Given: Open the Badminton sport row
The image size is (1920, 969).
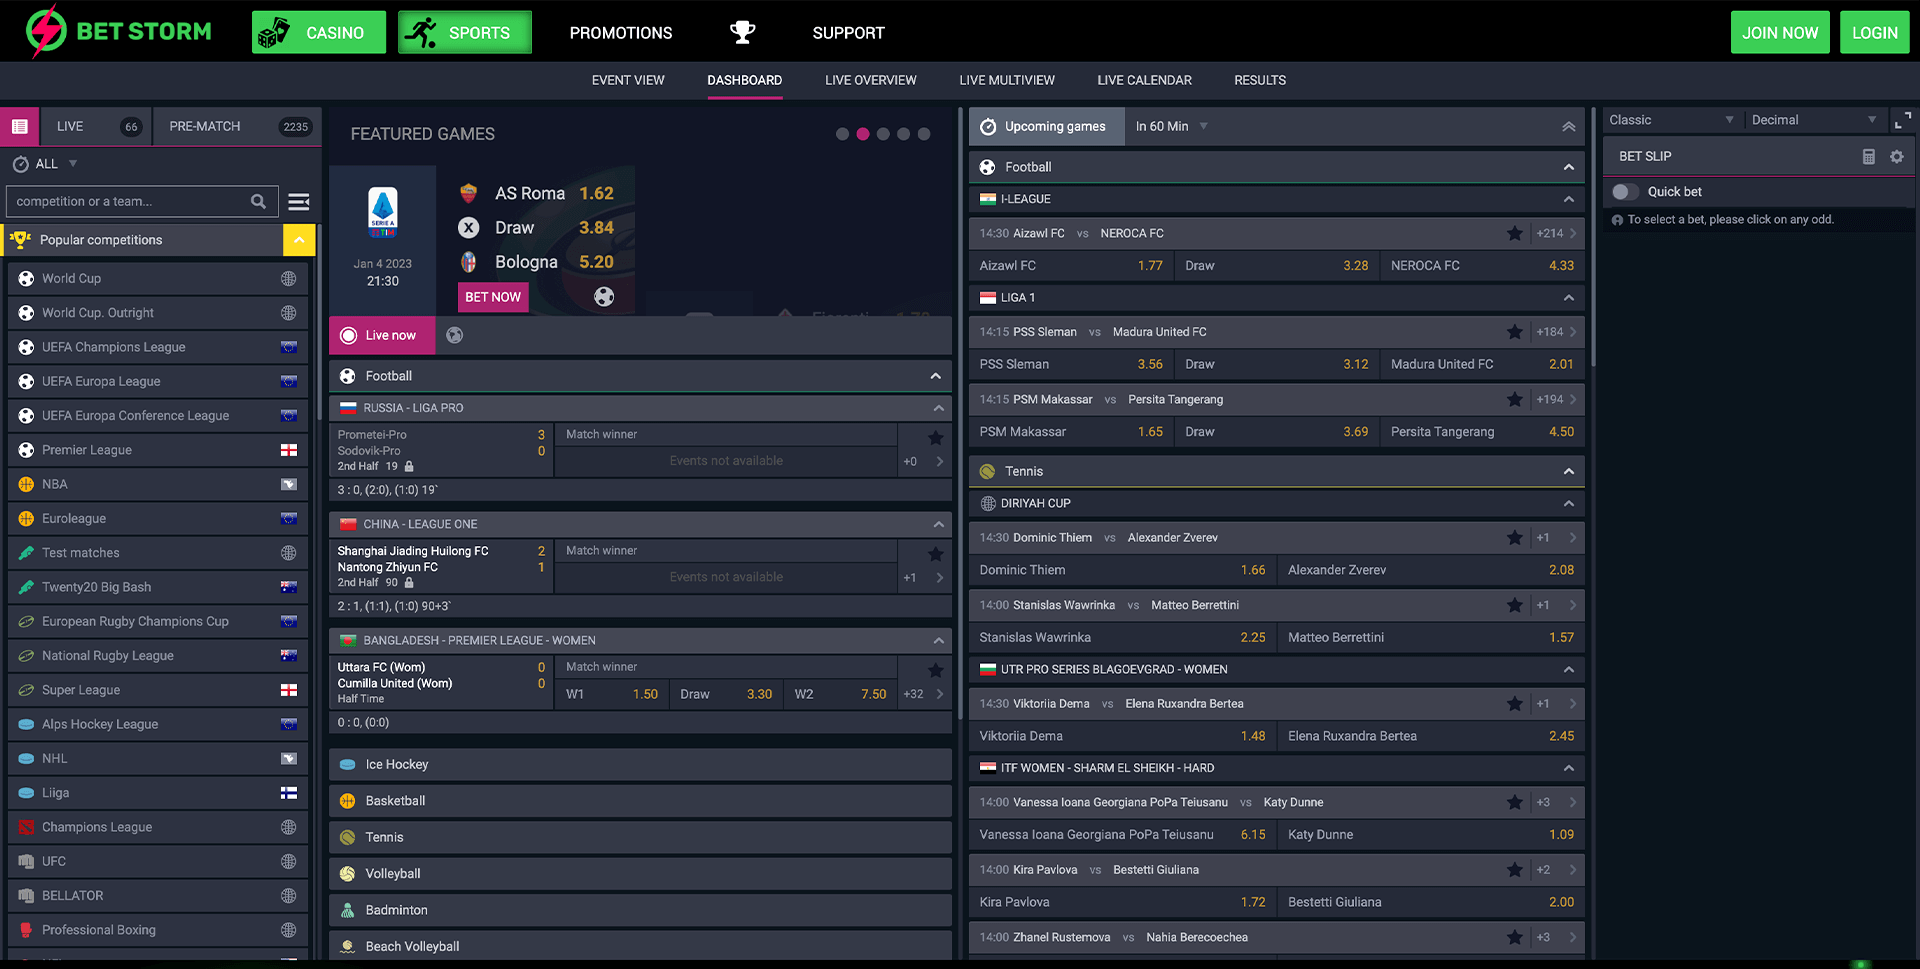Looking at the screenshot, I should (640, 910).
